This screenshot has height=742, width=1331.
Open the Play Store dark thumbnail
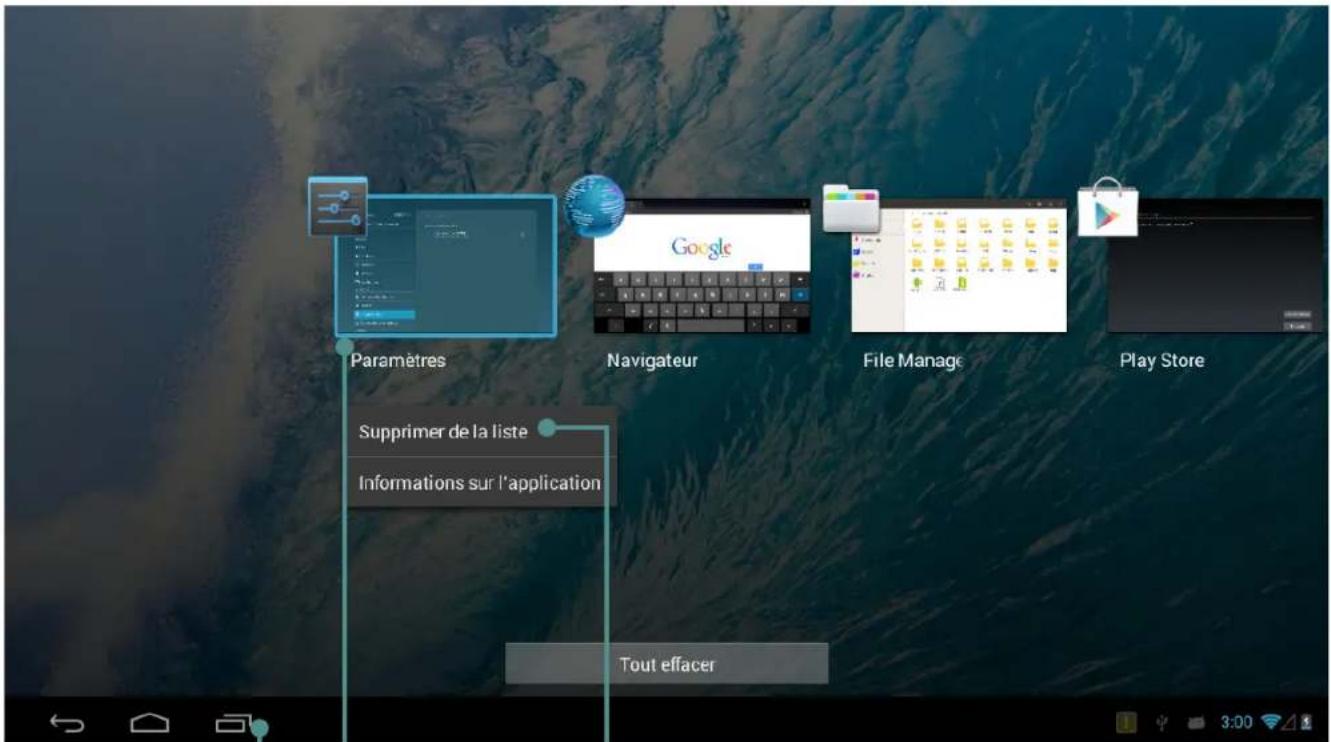(1215, 265)
